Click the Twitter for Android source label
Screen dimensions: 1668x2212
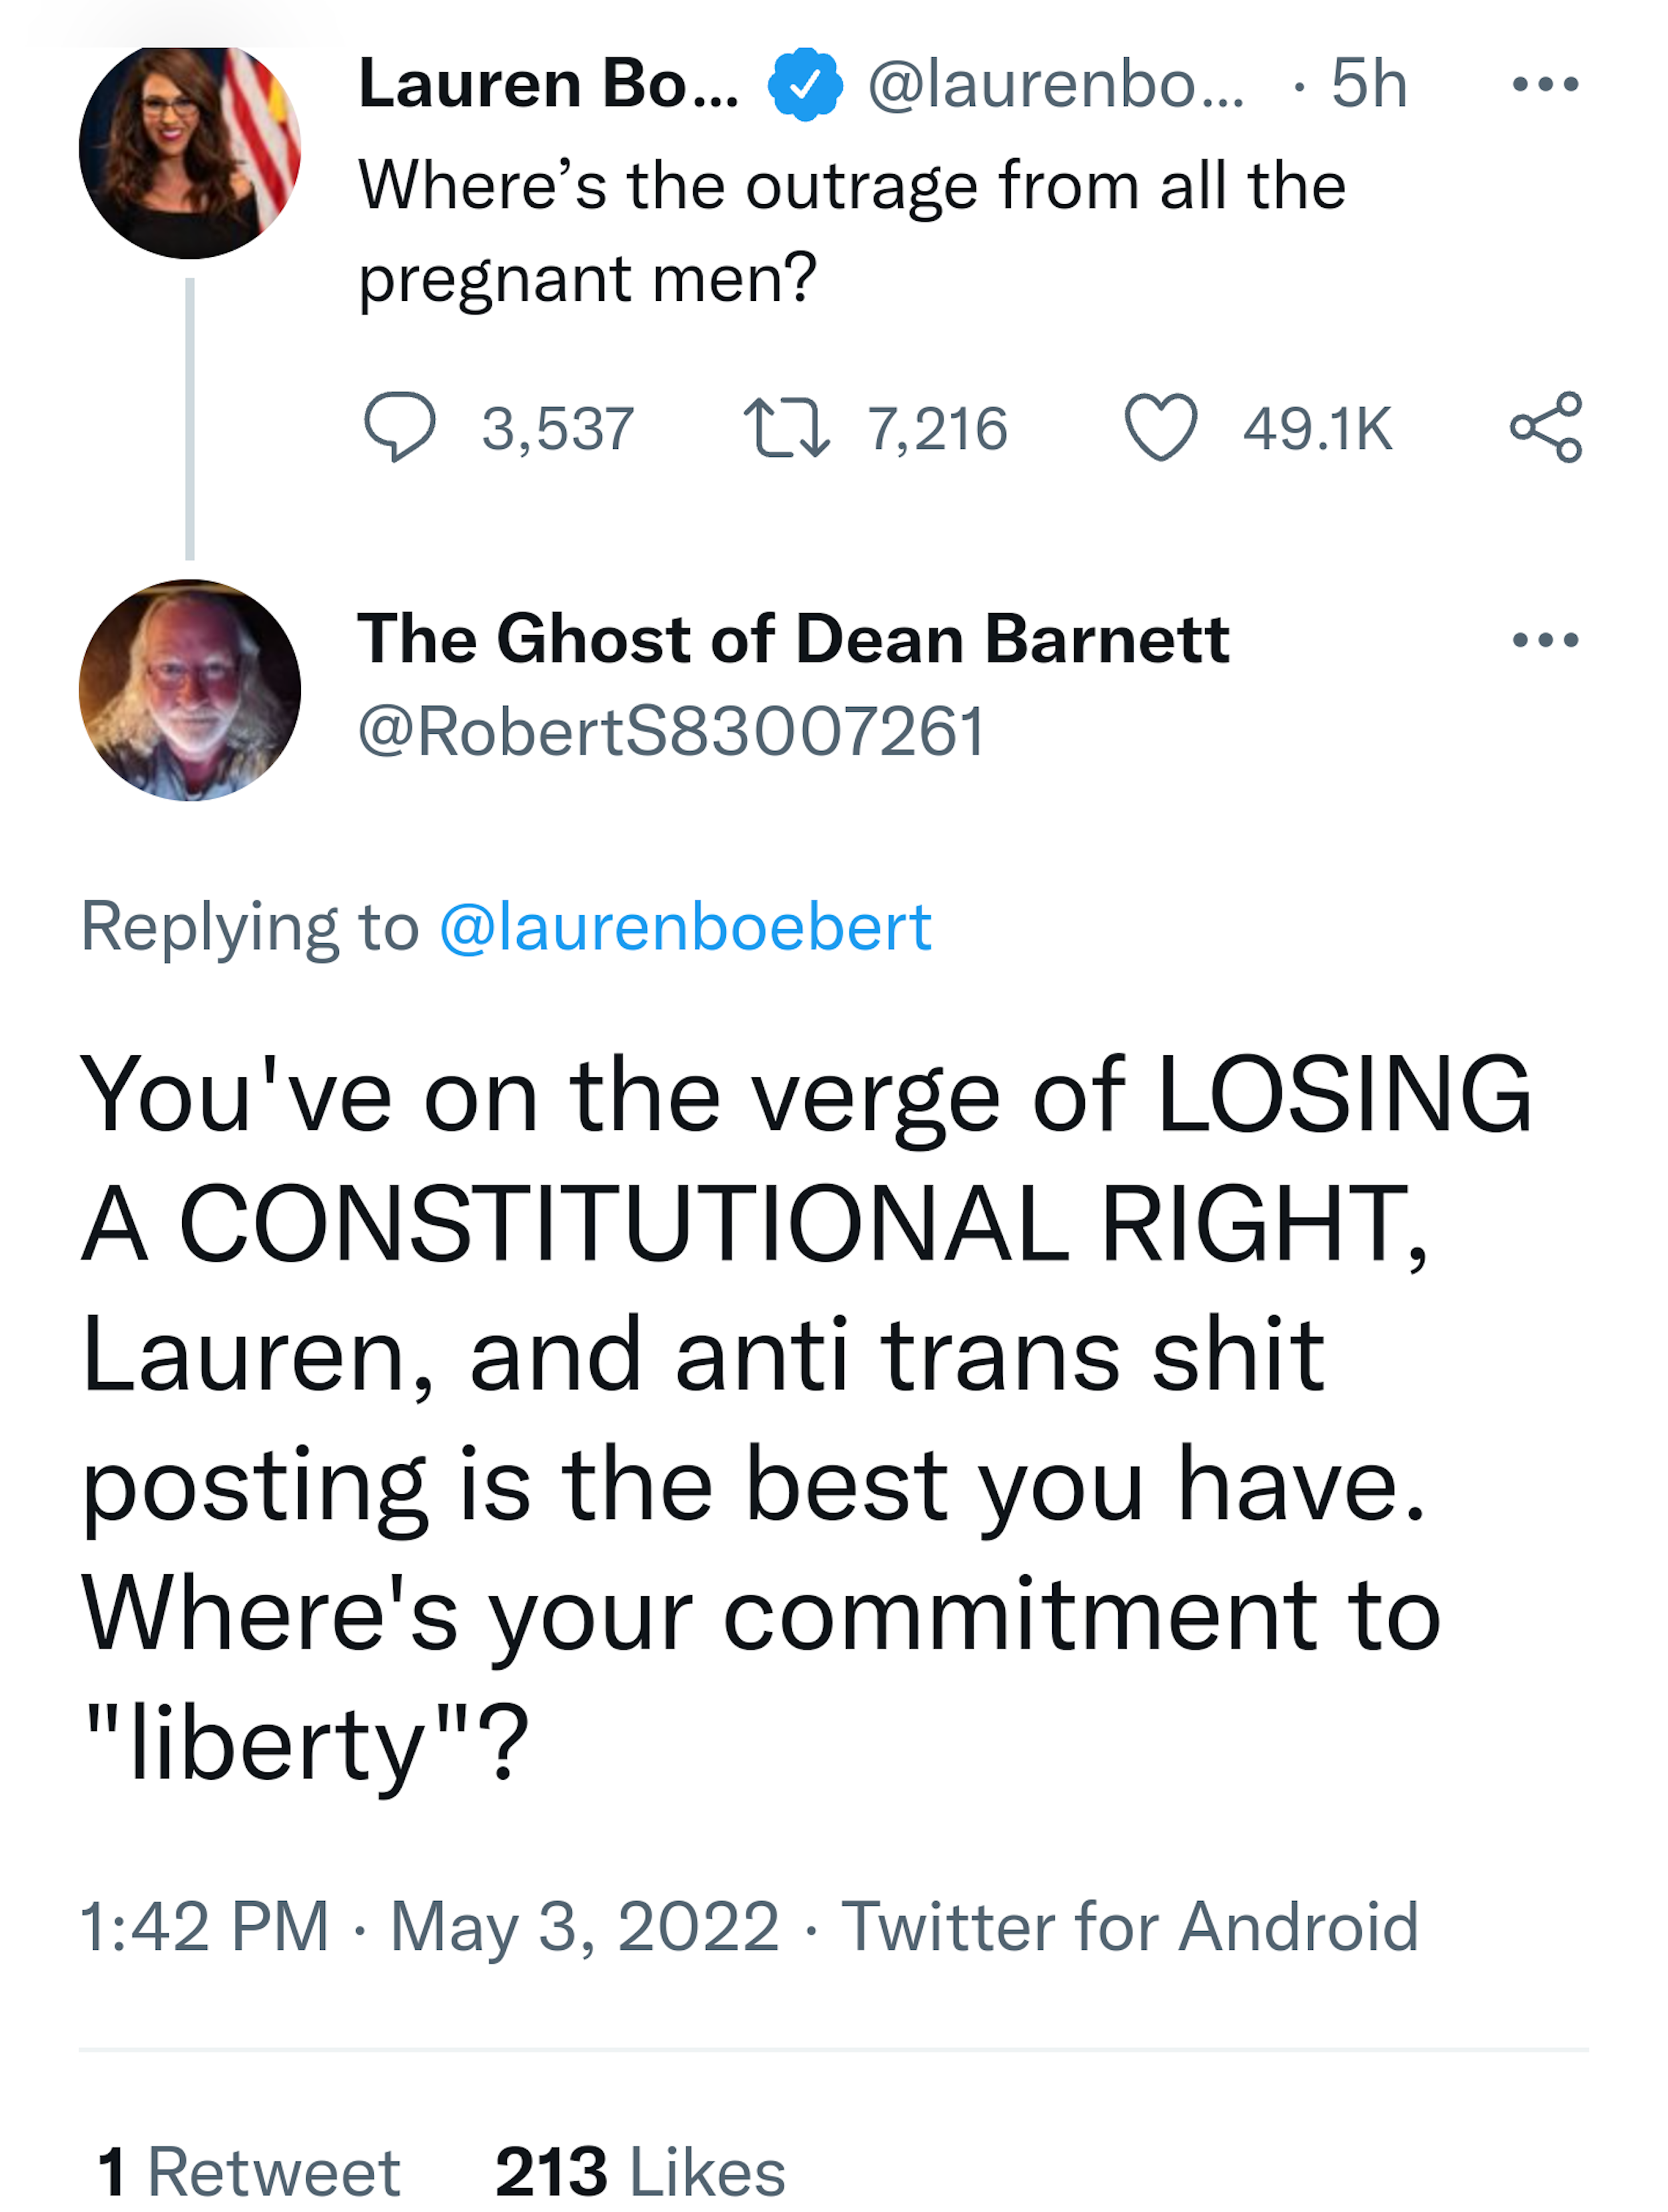[x=1130, y=1925]
